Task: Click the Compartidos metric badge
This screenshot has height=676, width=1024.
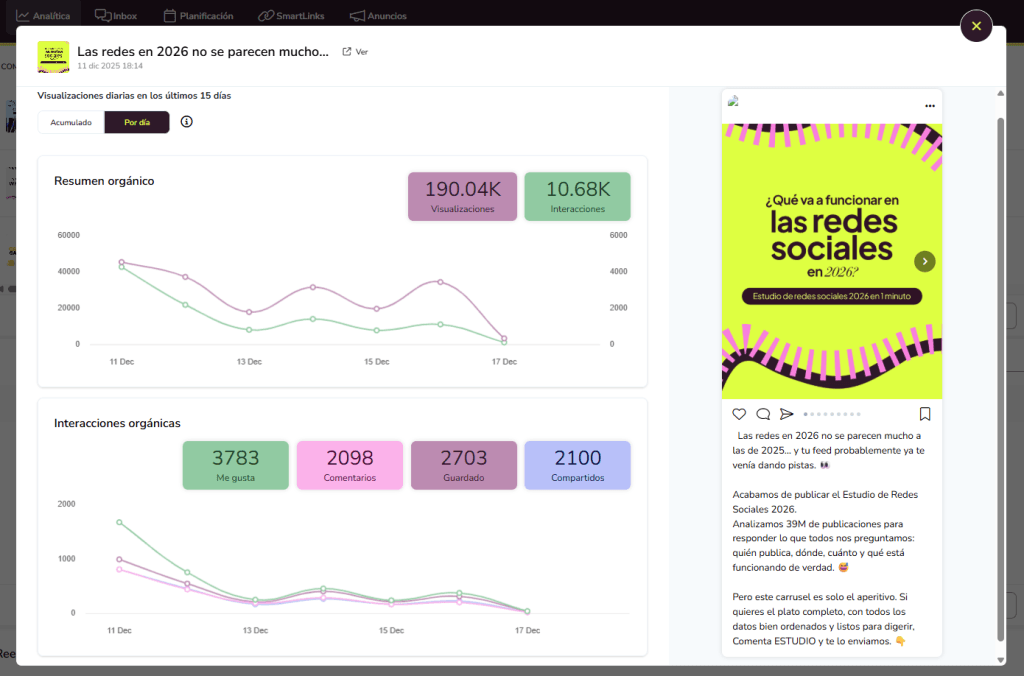Action: (577, 465)
